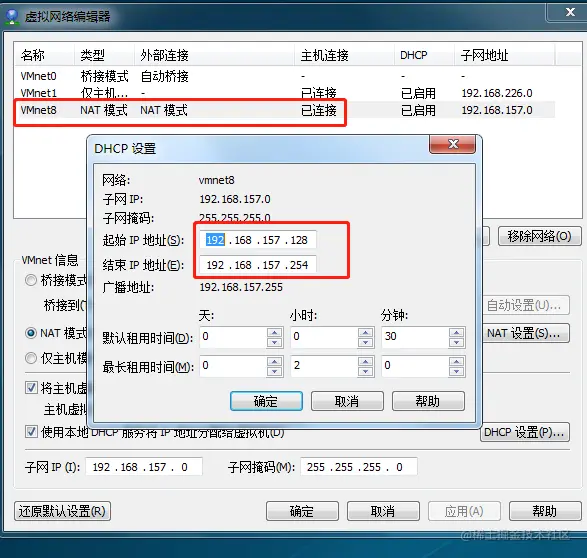587x558 pixels.
Task: Click the 外部连接 column header
Action: (x=214, y=55)
